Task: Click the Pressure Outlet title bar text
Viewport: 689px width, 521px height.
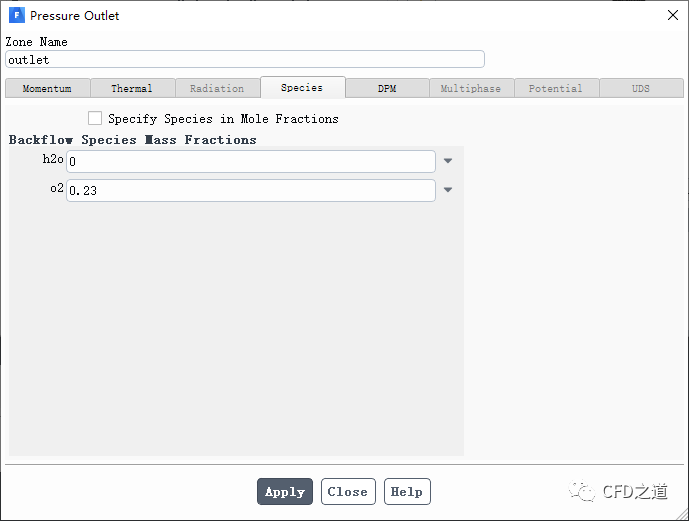Action: point(74,16)
